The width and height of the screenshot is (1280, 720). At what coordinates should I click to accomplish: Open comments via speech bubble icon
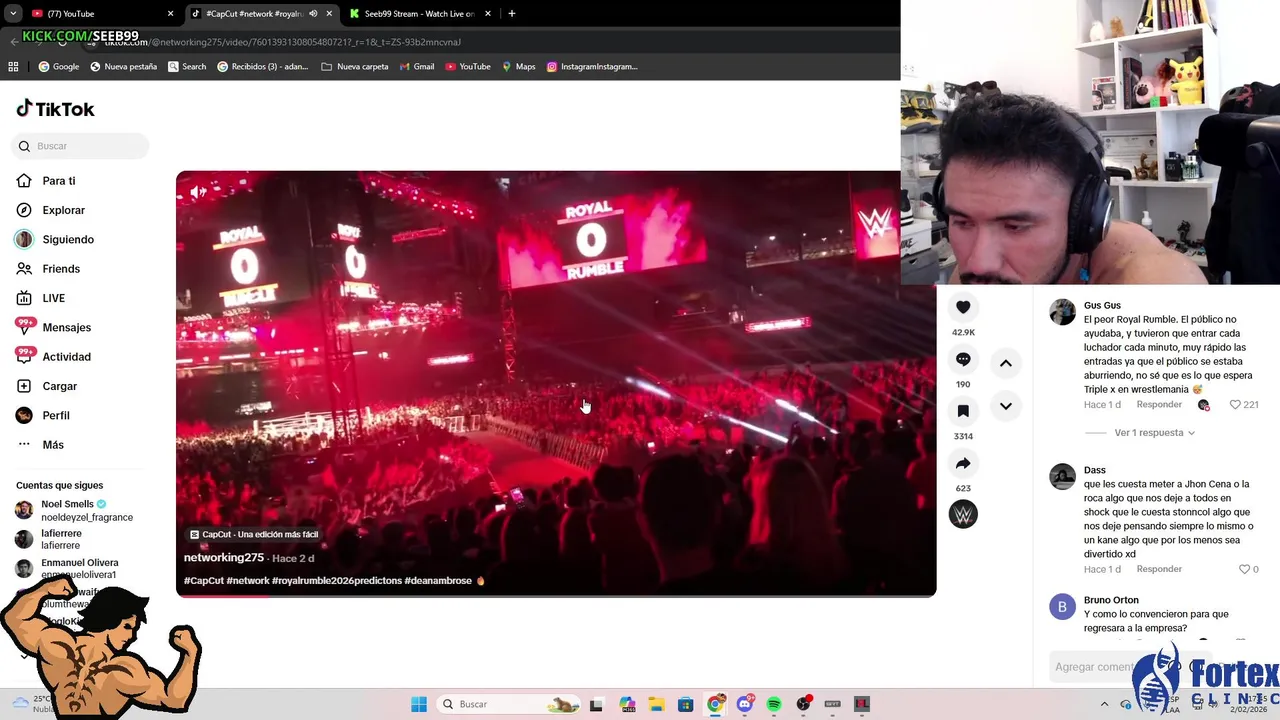point(963,359)
